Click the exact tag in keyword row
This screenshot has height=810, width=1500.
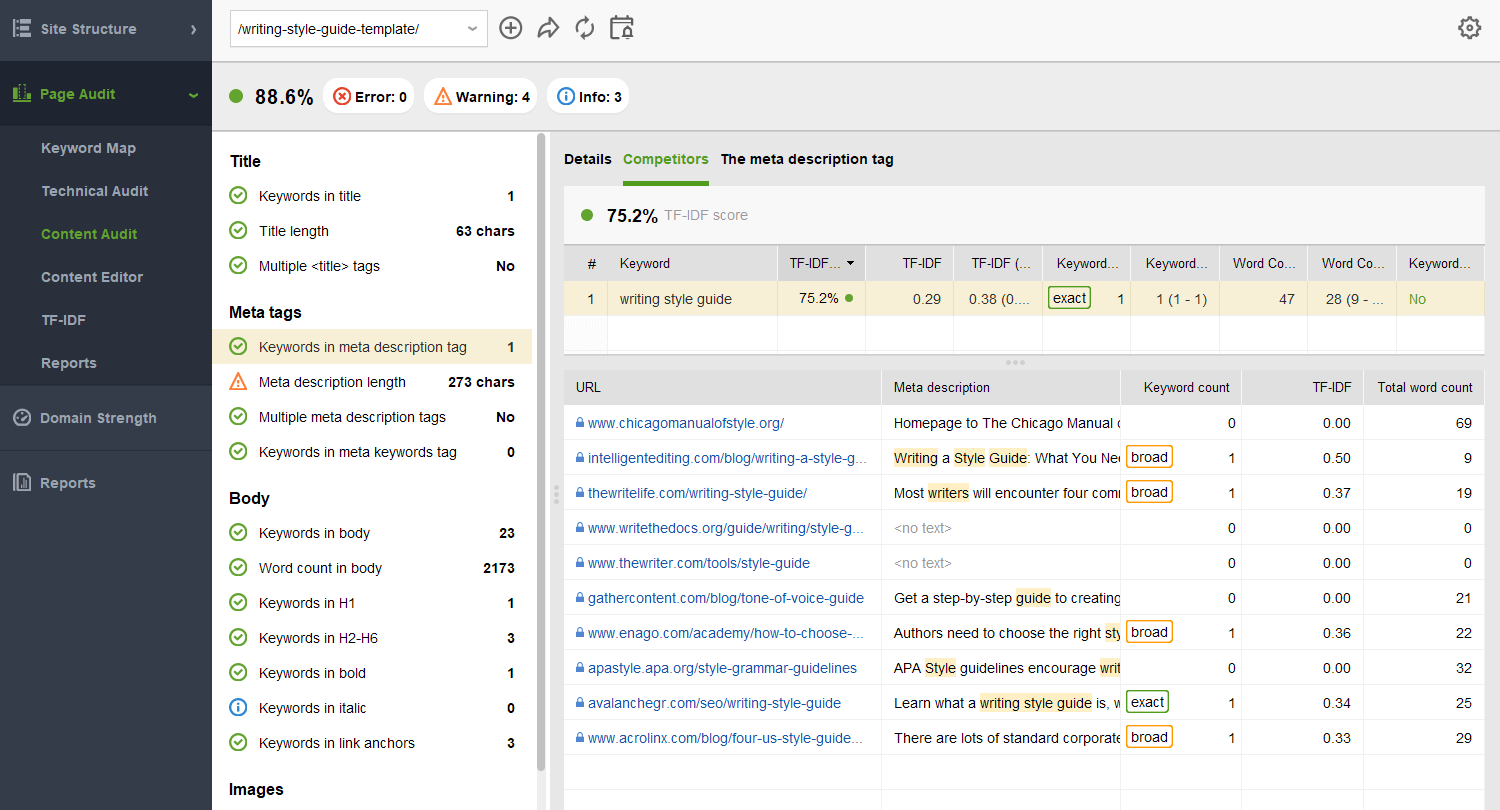point(1069,297)
